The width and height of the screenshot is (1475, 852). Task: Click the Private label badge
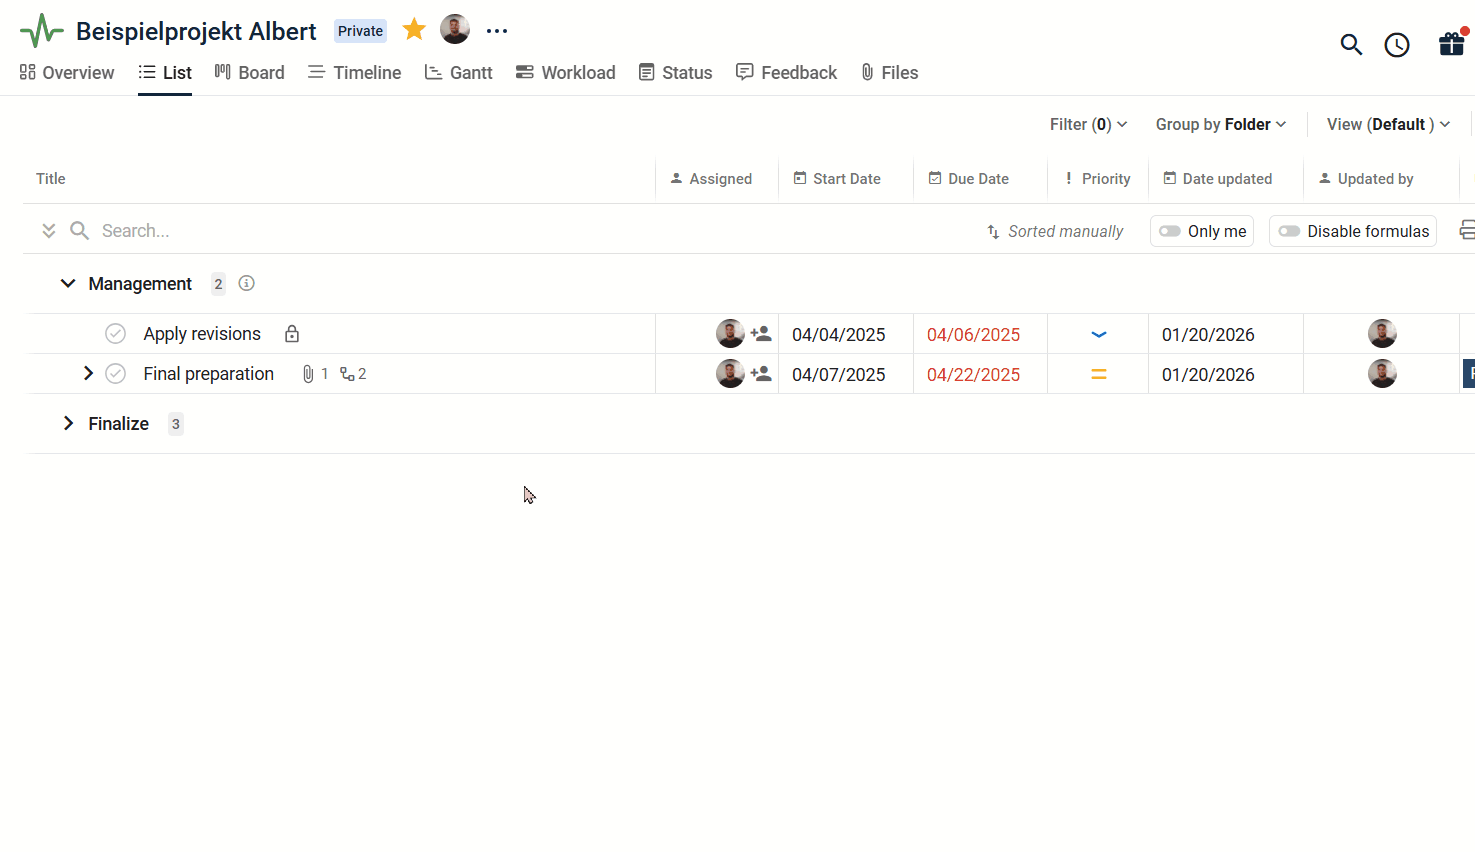360,31
